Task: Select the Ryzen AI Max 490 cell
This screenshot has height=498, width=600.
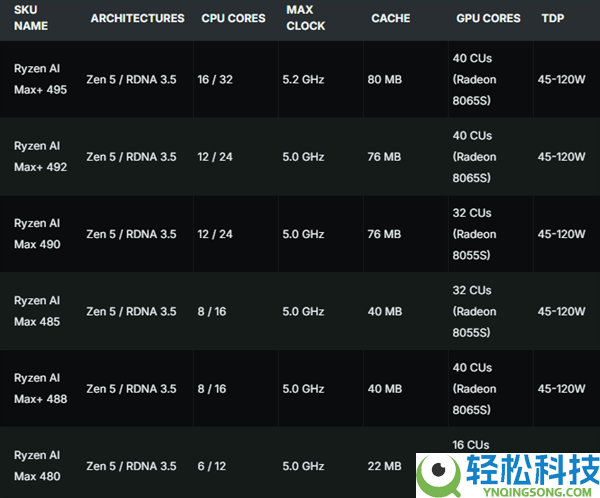Action: [37, 234]
